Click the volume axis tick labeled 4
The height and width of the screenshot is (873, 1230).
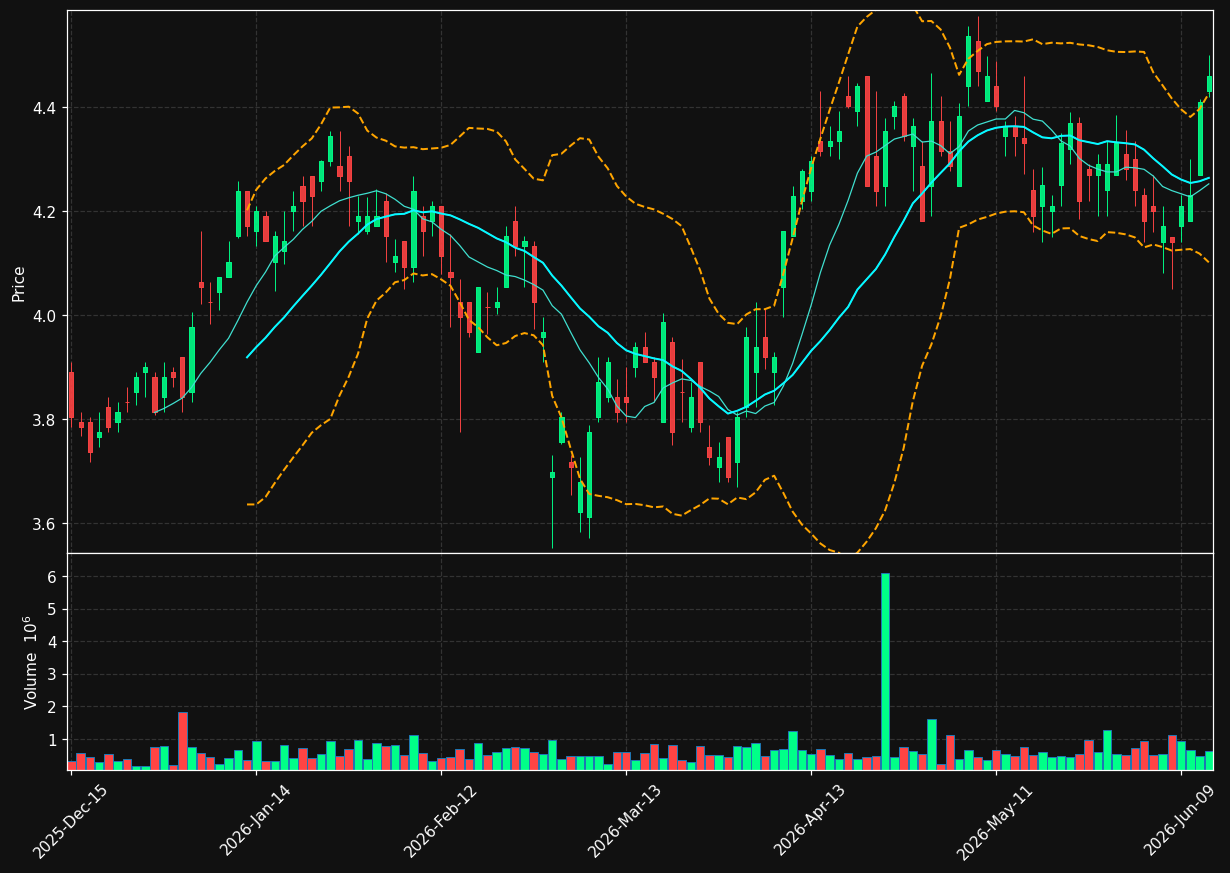point(52,642)
